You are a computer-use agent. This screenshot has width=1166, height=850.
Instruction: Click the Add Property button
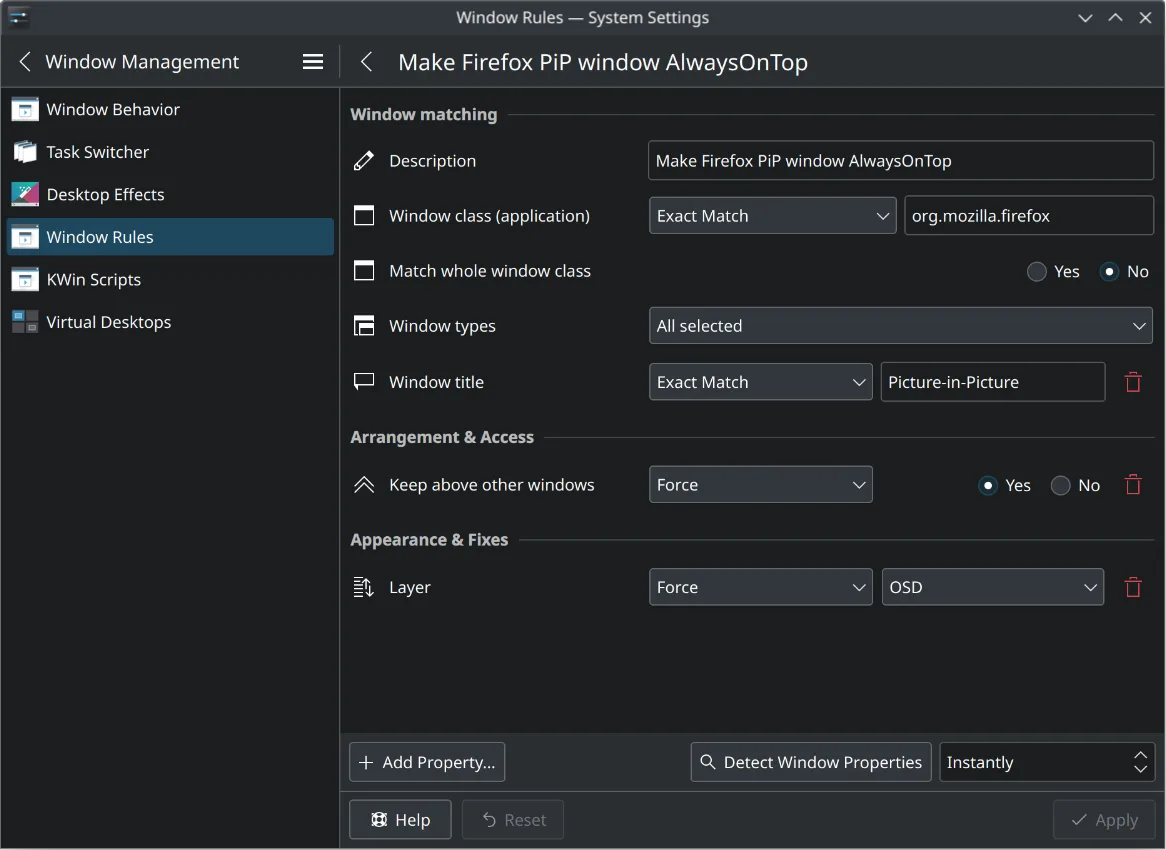tap(427, 762)
